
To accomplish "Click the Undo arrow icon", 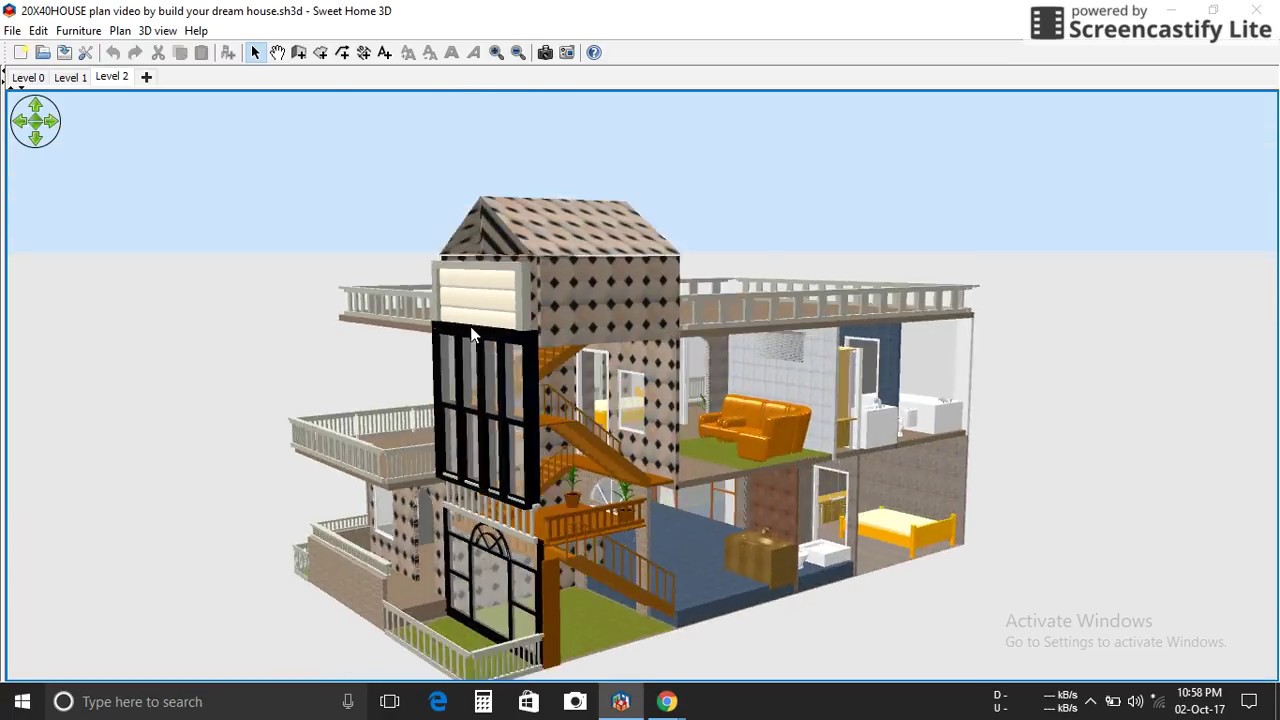I will [x=113, y=52].
